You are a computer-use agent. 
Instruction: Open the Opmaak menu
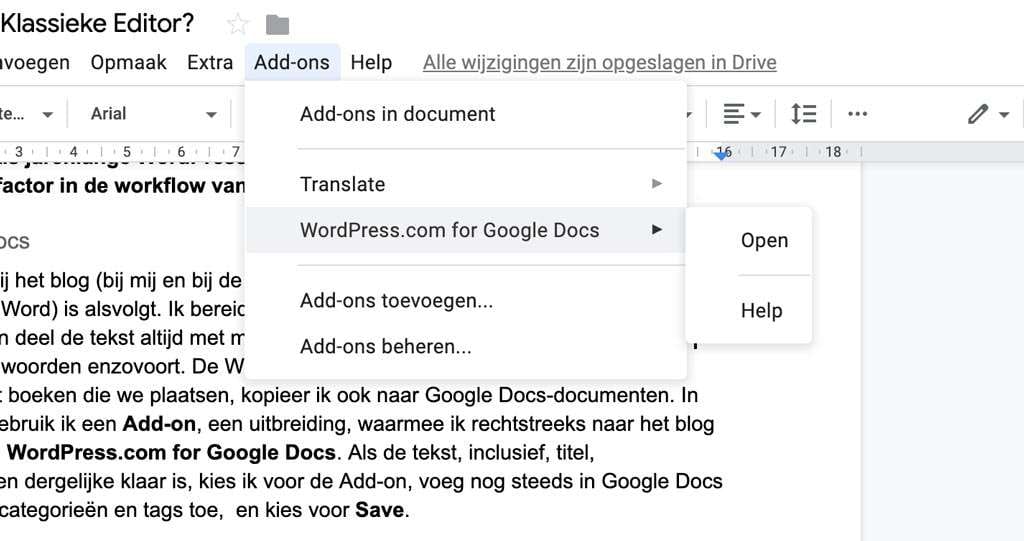129,63
